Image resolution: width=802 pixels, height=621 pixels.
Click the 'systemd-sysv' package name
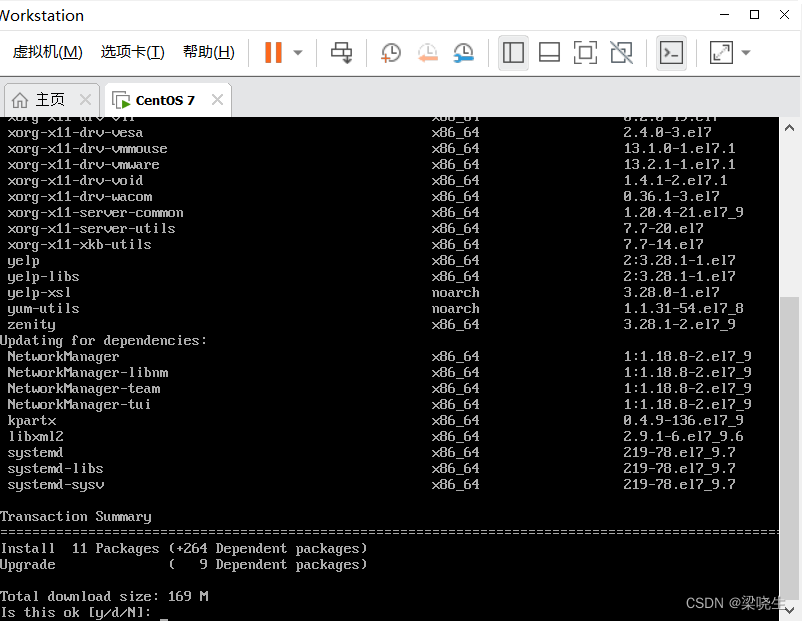point(56,484)
